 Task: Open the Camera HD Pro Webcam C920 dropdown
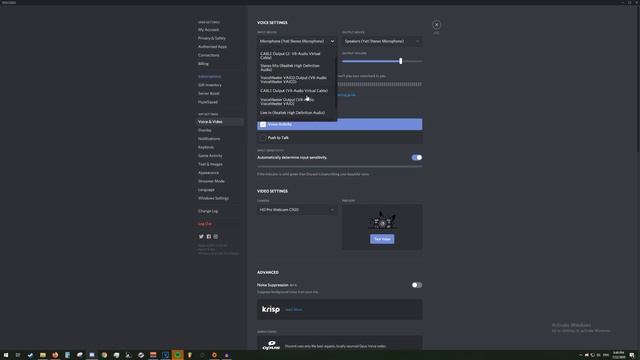(x=297, y=210)
